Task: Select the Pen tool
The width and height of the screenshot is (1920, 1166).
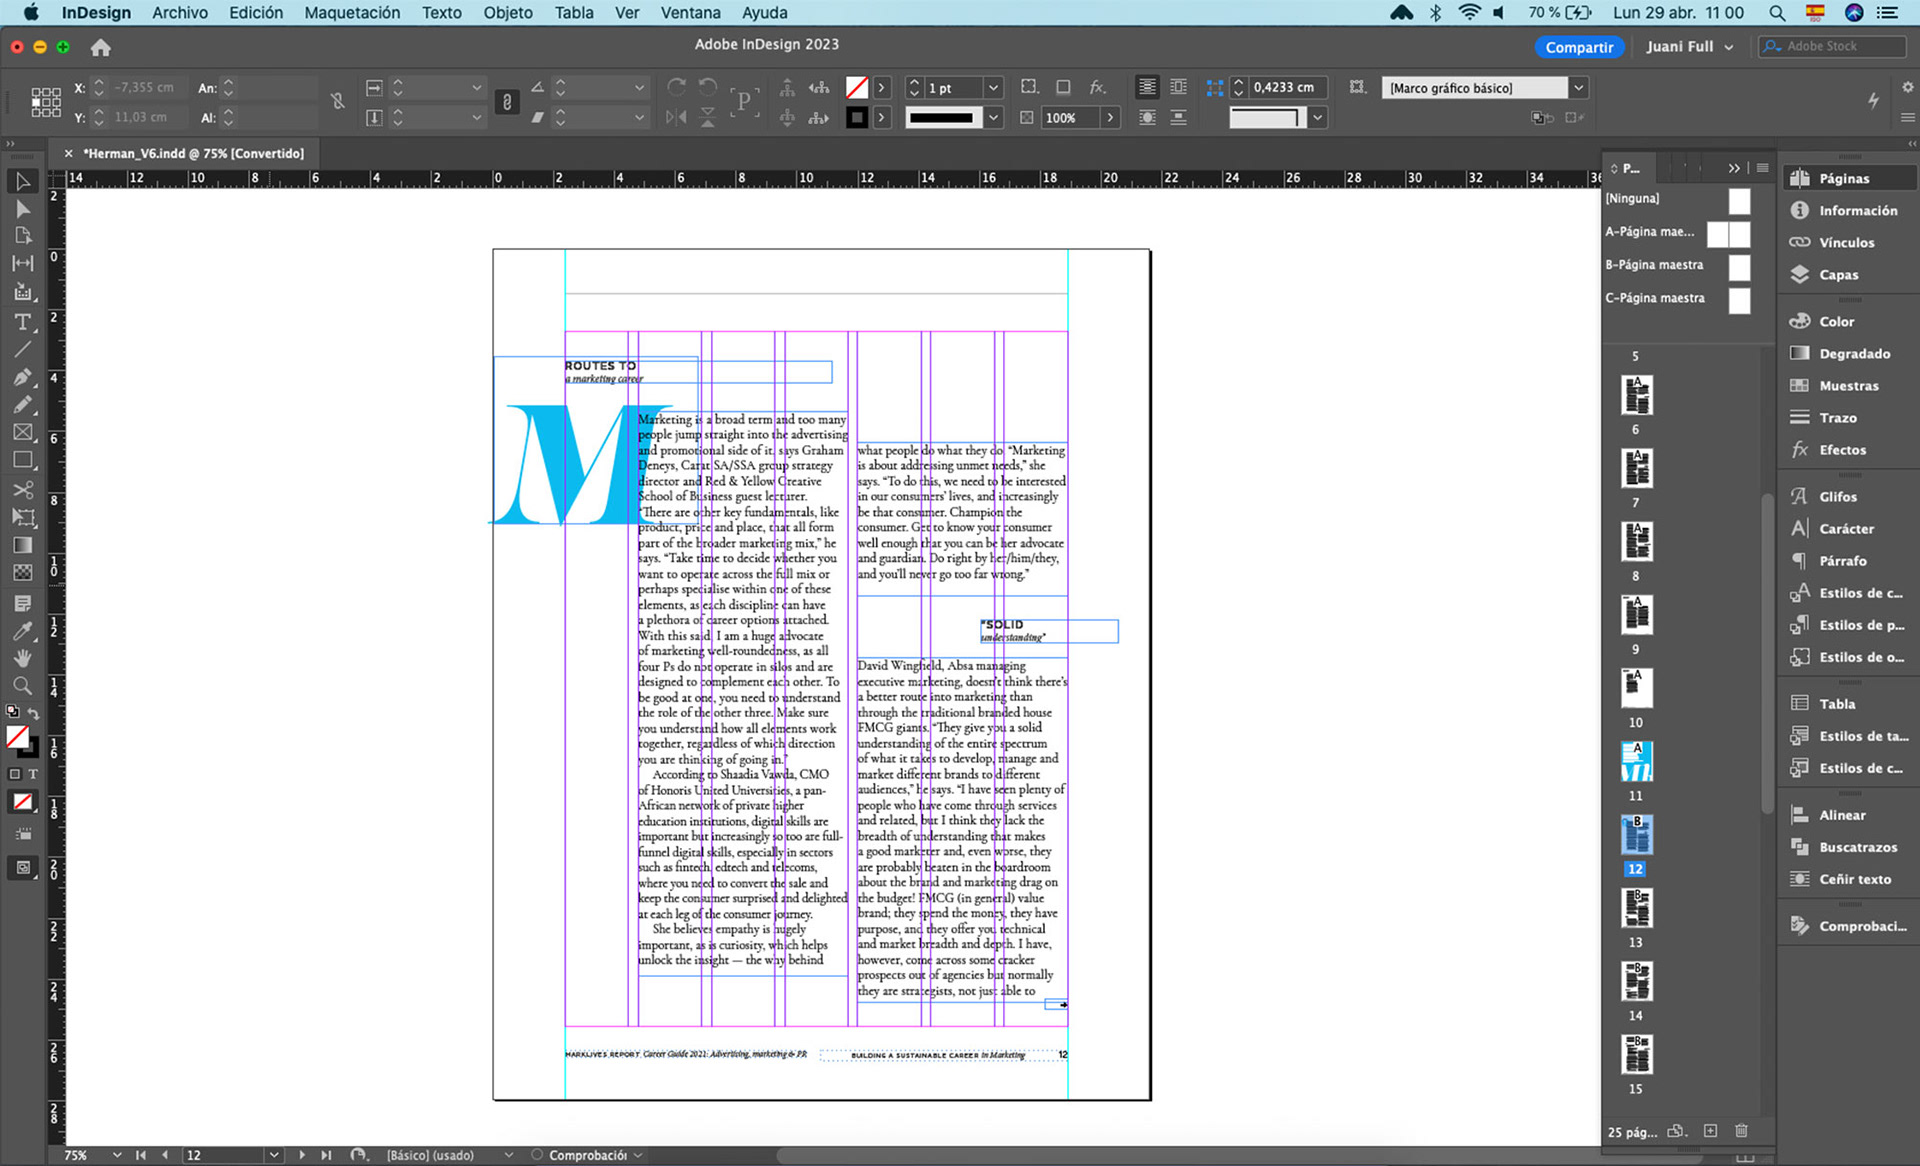Action: pos(22,377)
